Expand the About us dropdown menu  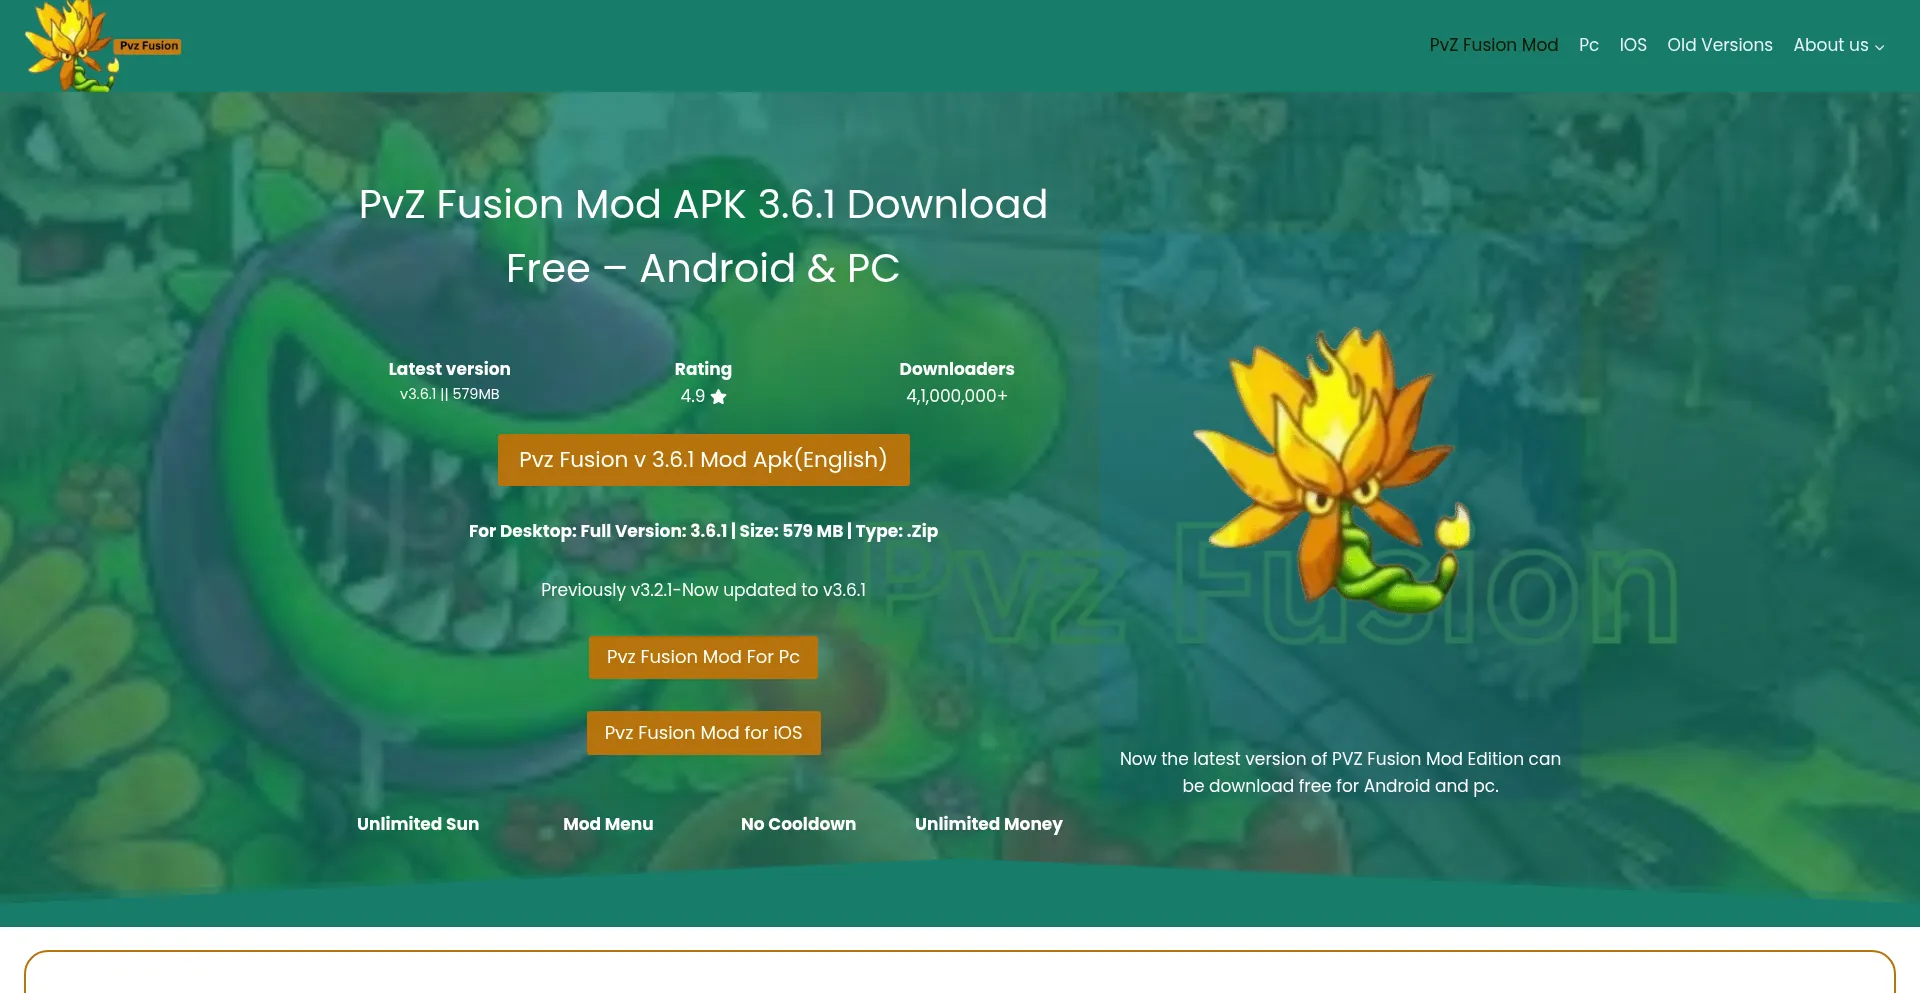coord(1838,45)
